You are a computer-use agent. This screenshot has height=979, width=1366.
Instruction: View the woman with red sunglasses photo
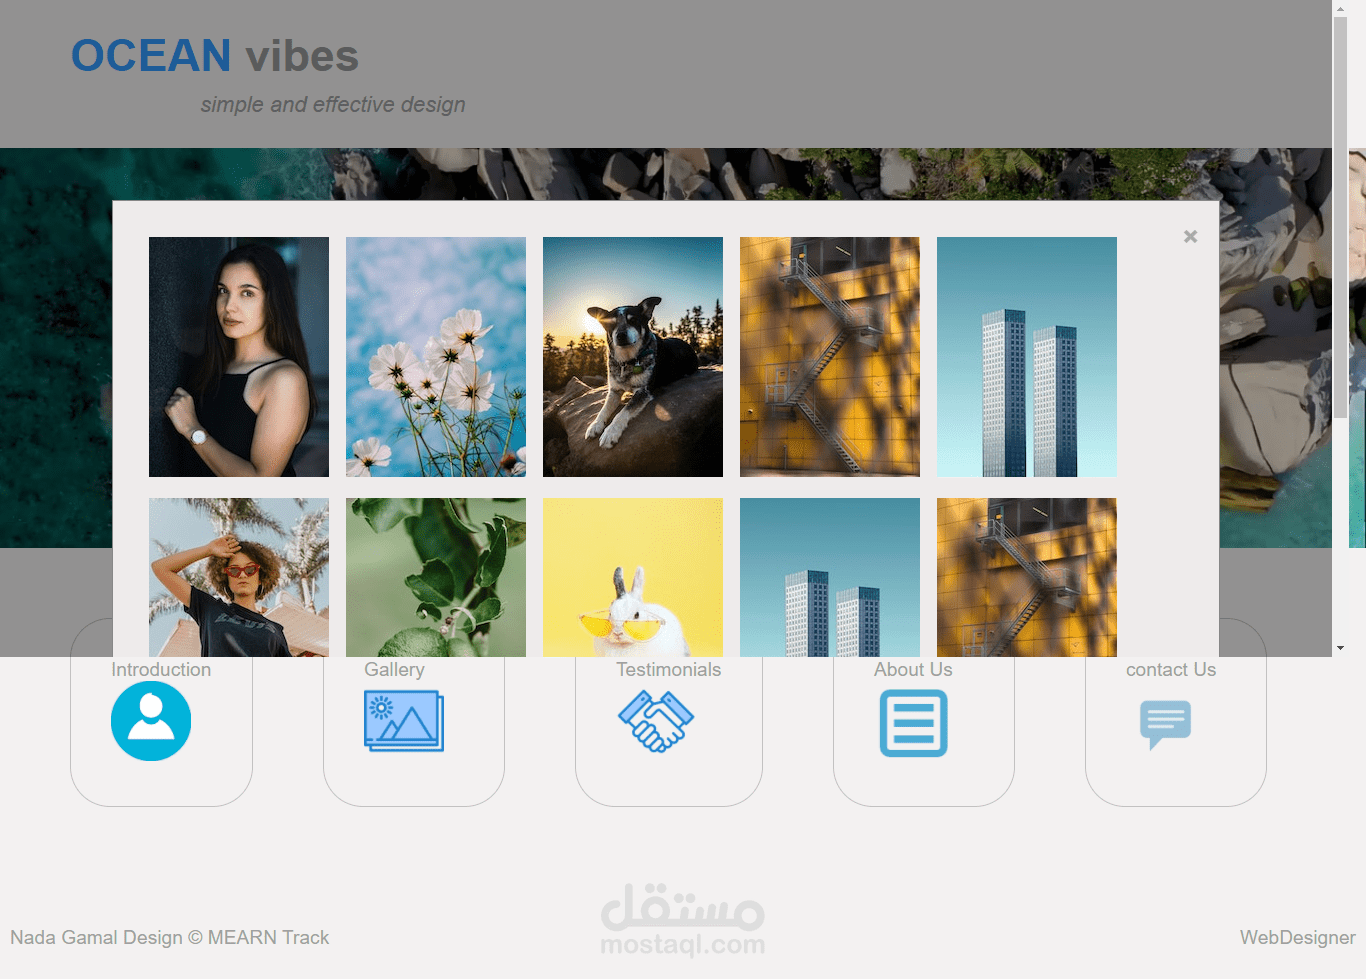239,577
